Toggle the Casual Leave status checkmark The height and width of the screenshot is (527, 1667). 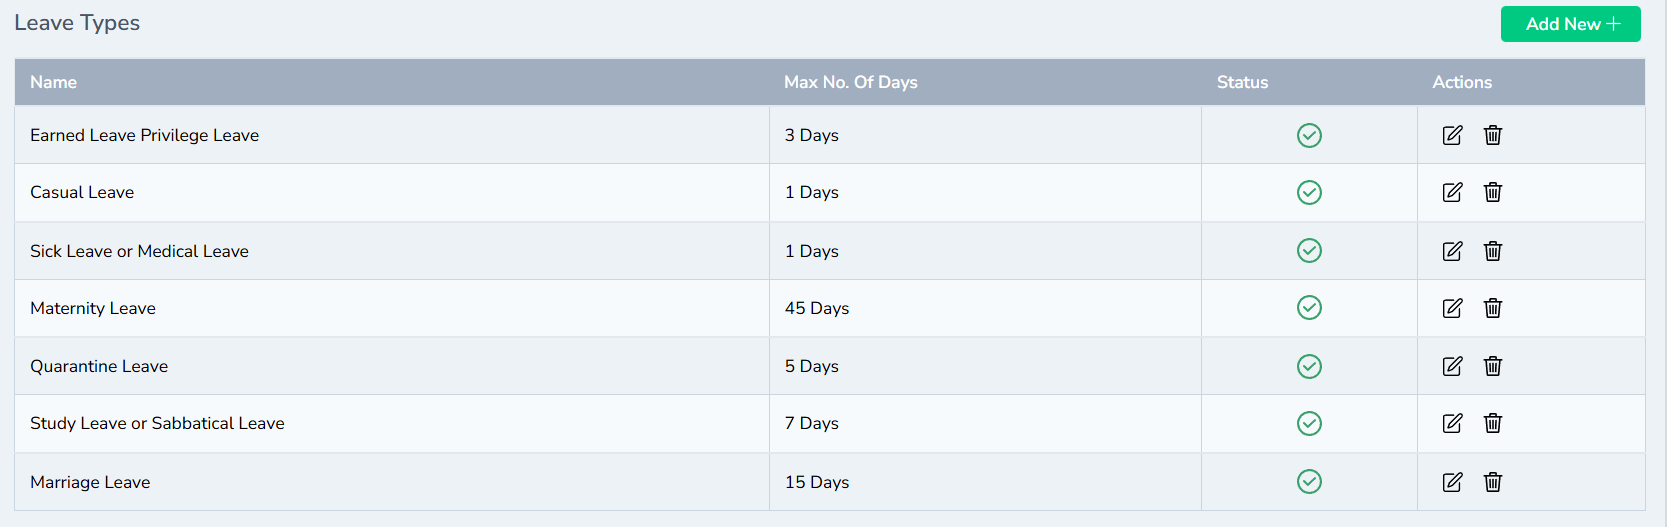(1309, 192)
